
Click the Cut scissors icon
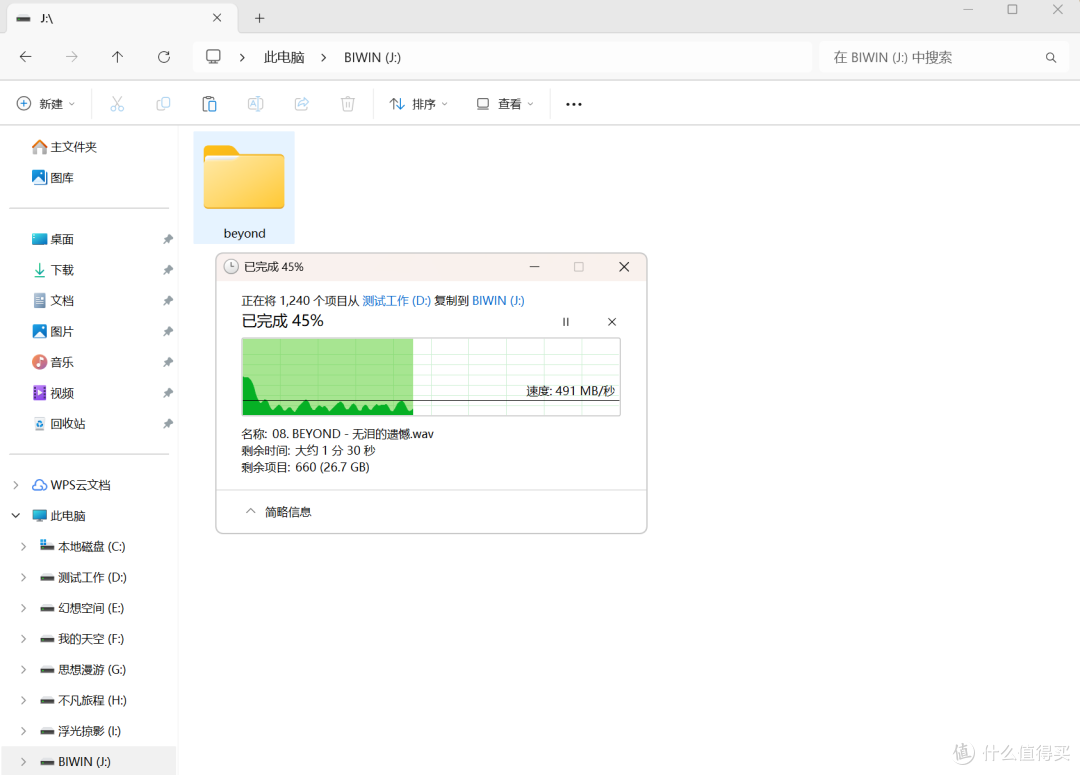(117, 104)
